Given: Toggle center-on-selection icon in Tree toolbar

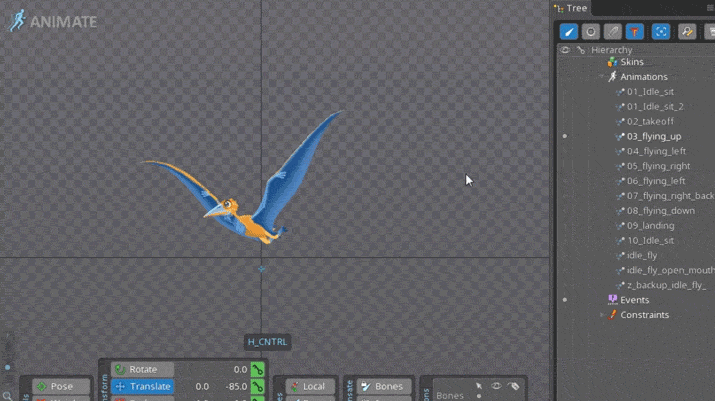Looking at the screenshot, I should (x=661, y=32).
